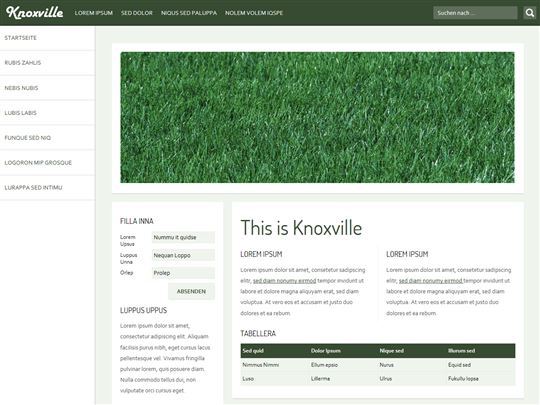Open Nebis Nubis sidebar link
The height and width of the screenshot is (405, 540).
pyautogui.click(x=48, y=88)
